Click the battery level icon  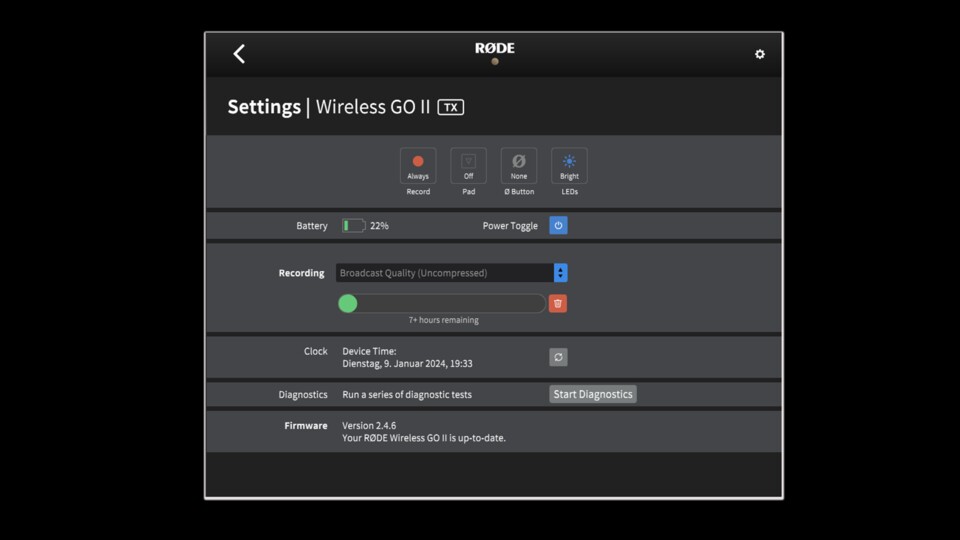353,226
